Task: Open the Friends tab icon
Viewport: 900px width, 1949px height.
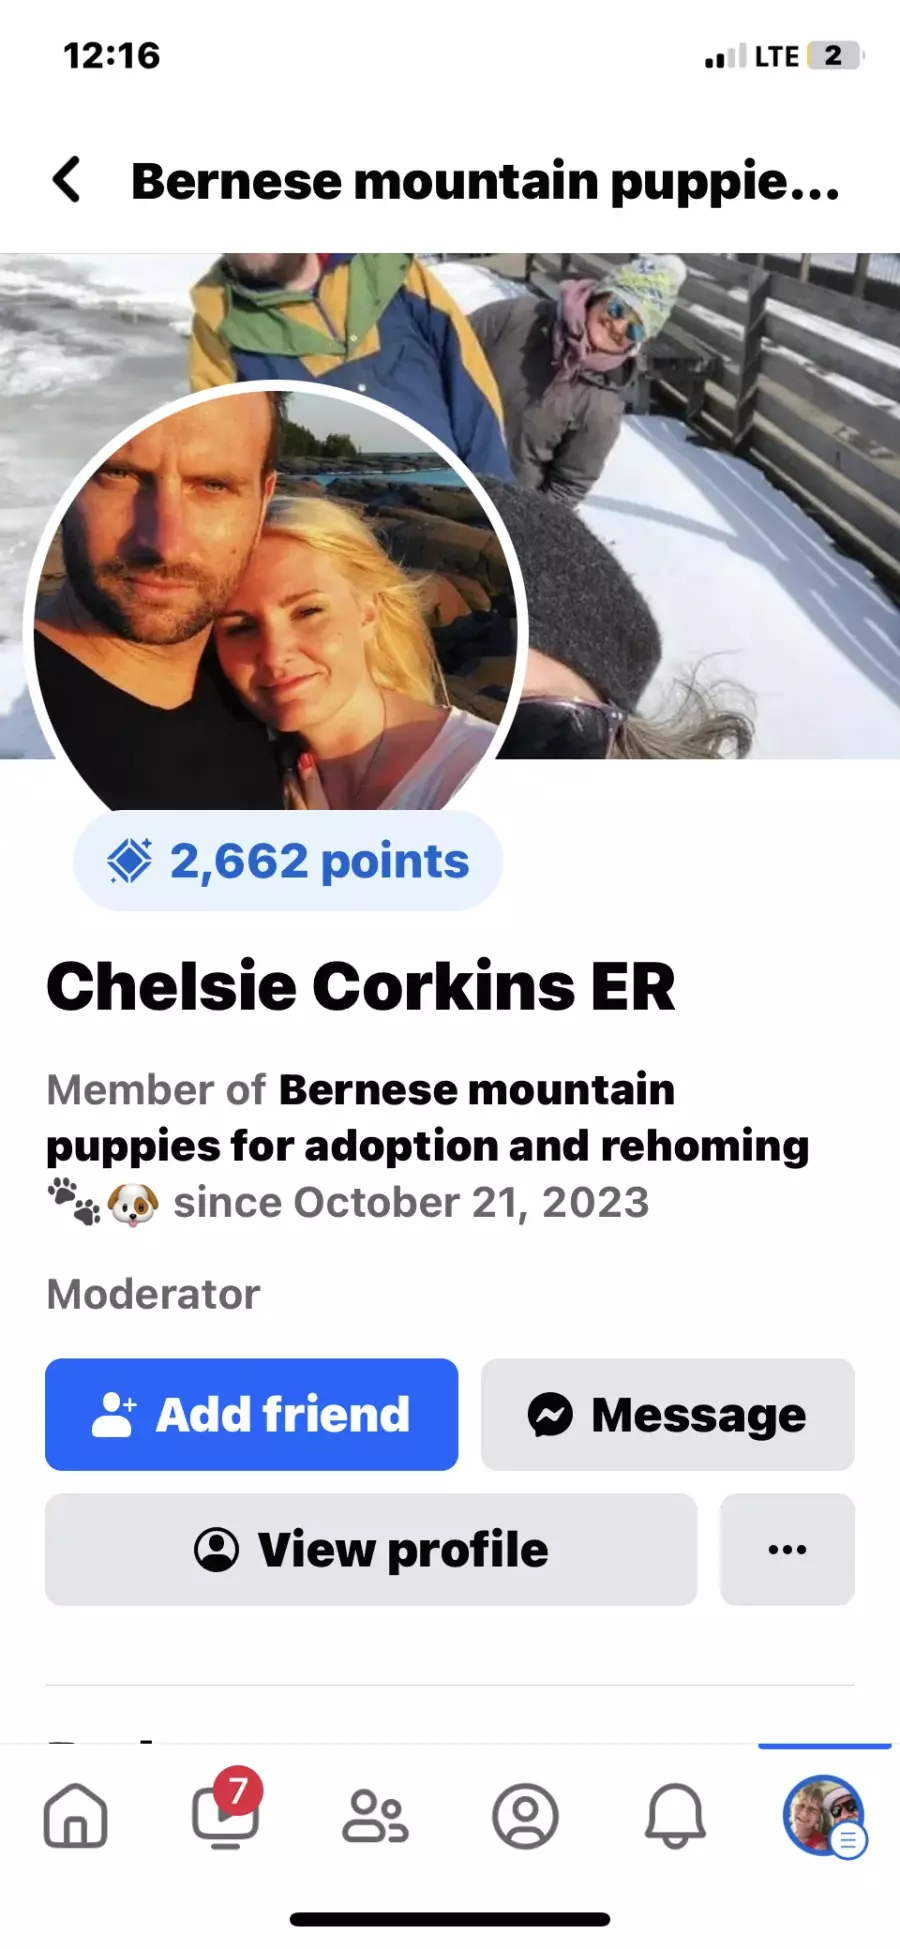Action: point(375,1815)
